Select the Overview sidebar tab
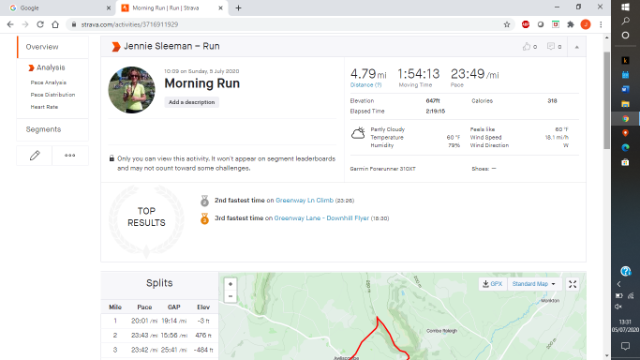Image resolution: width=640 pixels, height=360 pixels. click(42, 47)
